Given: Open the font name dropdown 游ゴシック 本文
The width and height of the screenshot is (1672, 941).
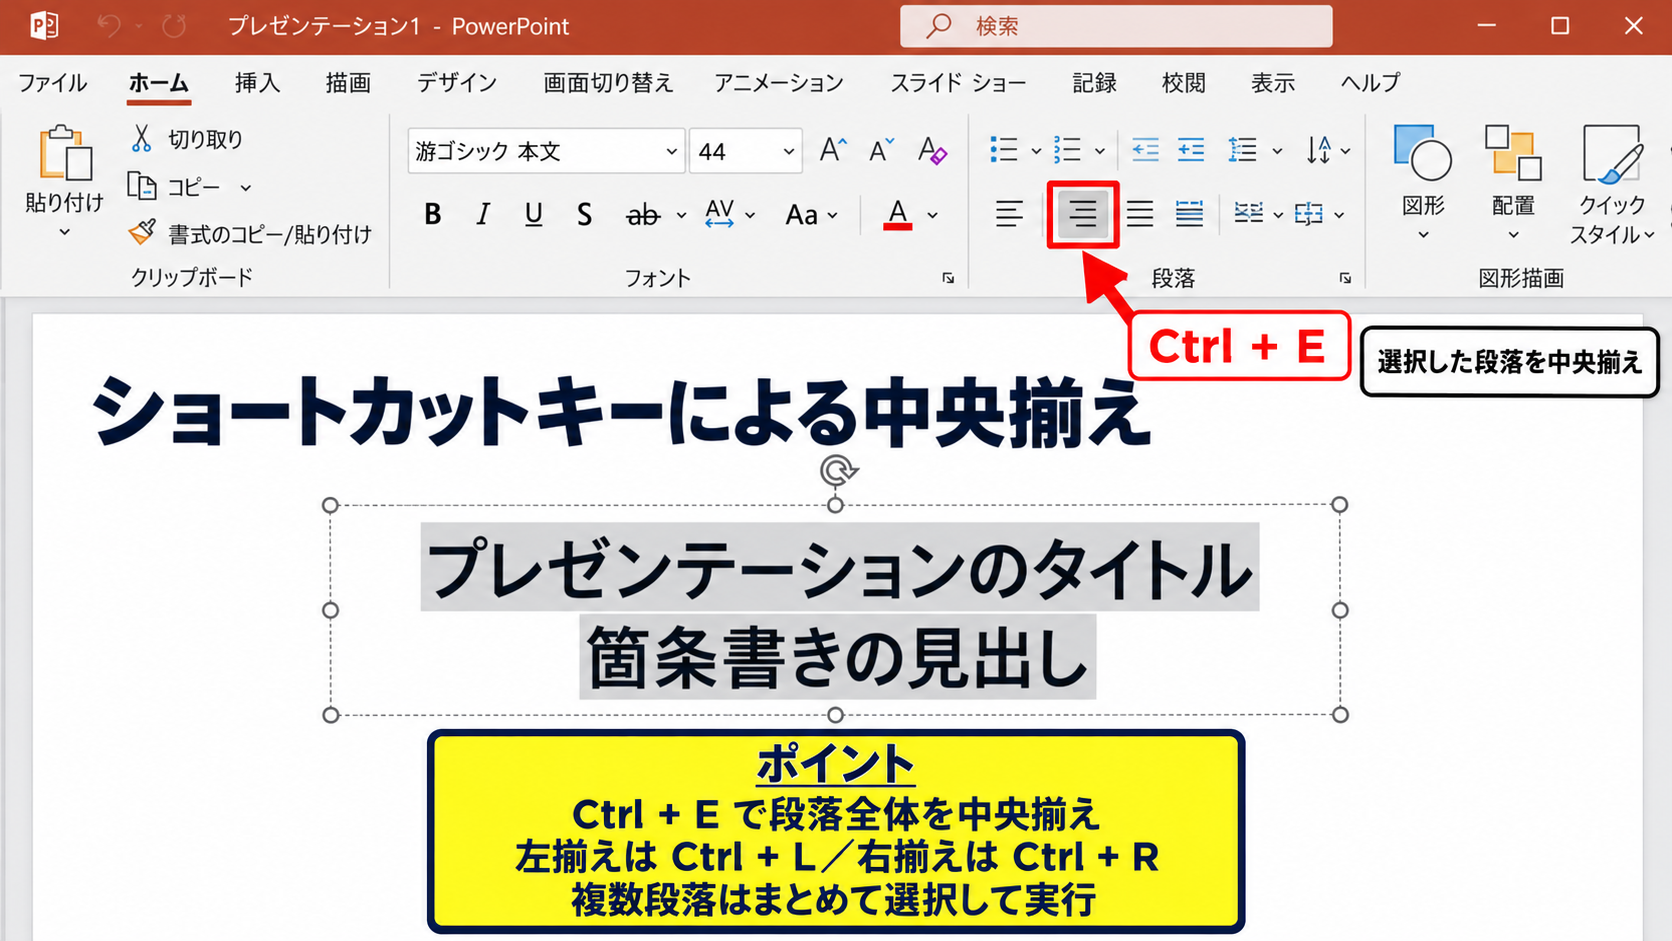Looking at the screenshot, I should click(x=672, y=151).
